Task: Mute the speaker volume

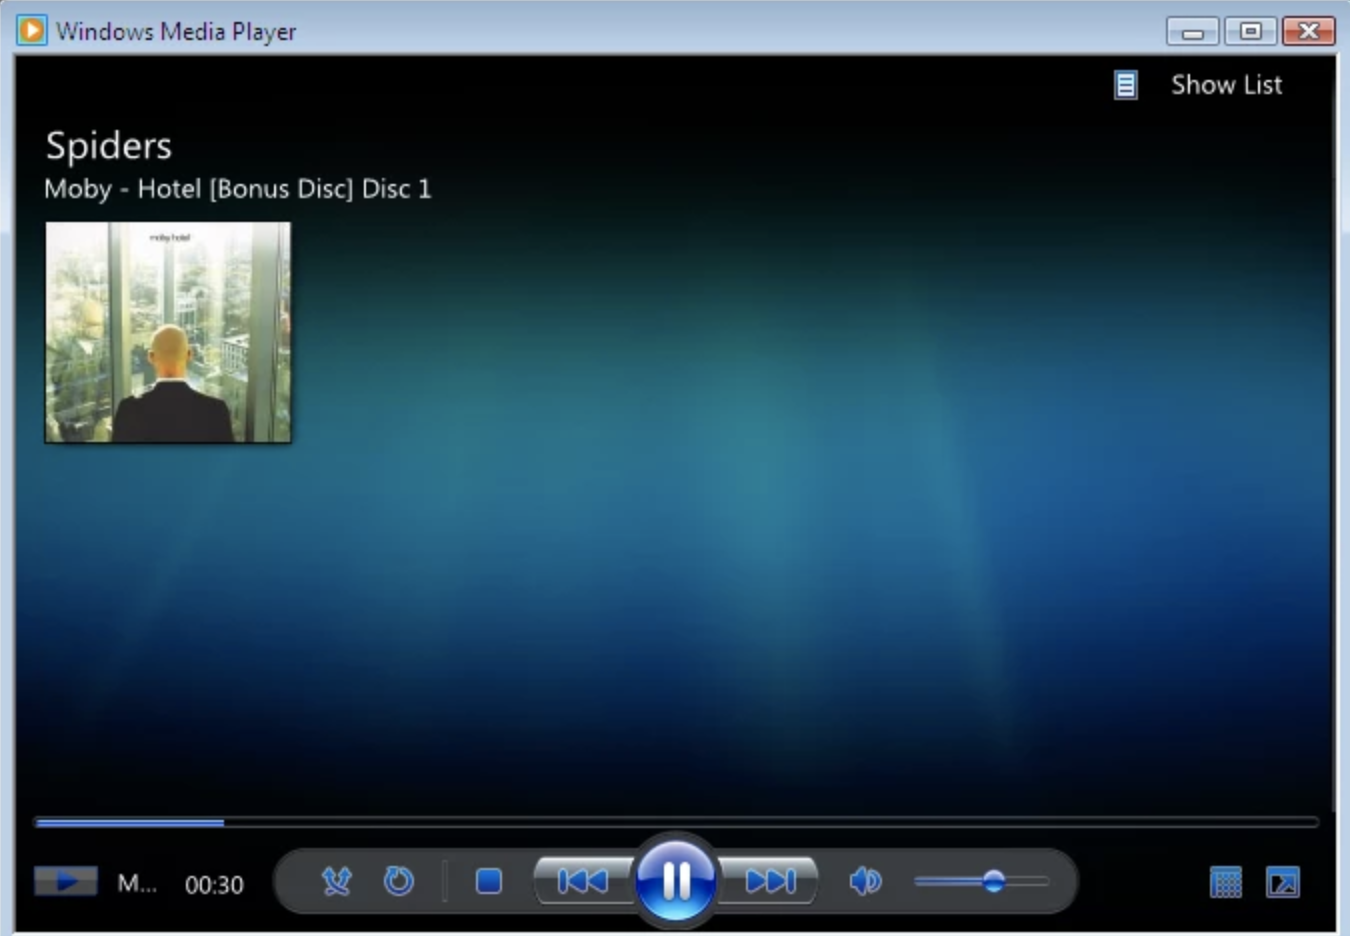Action: tap(865, 881)
